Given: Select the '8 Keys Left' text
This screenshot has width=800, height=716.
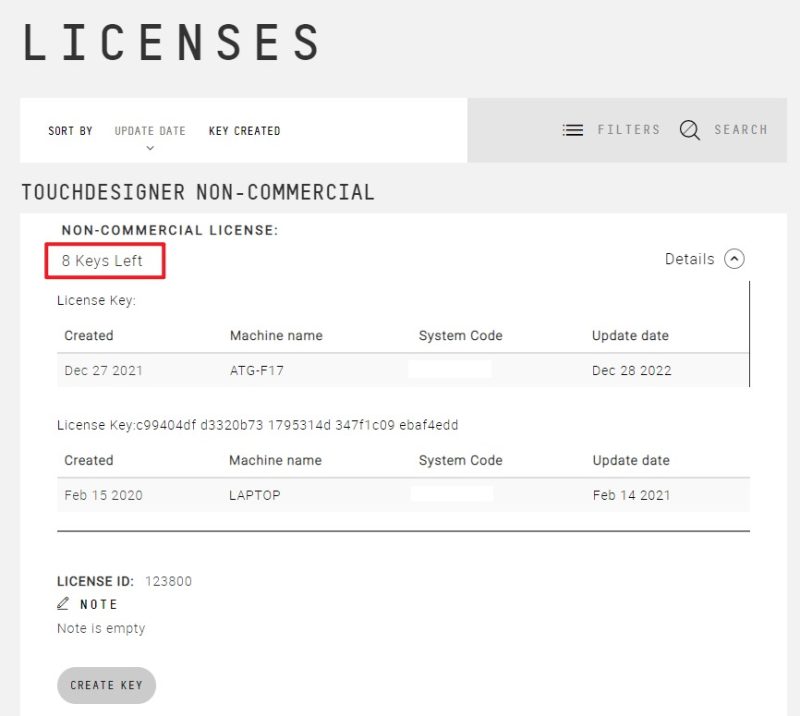Looking at the screenshot, I should 102,261.
